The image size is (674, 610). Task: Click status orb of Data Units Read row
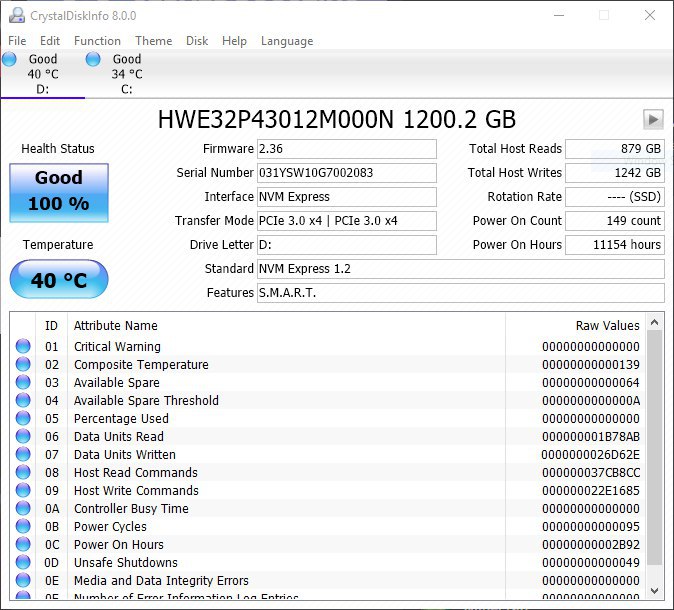(23, 436)
